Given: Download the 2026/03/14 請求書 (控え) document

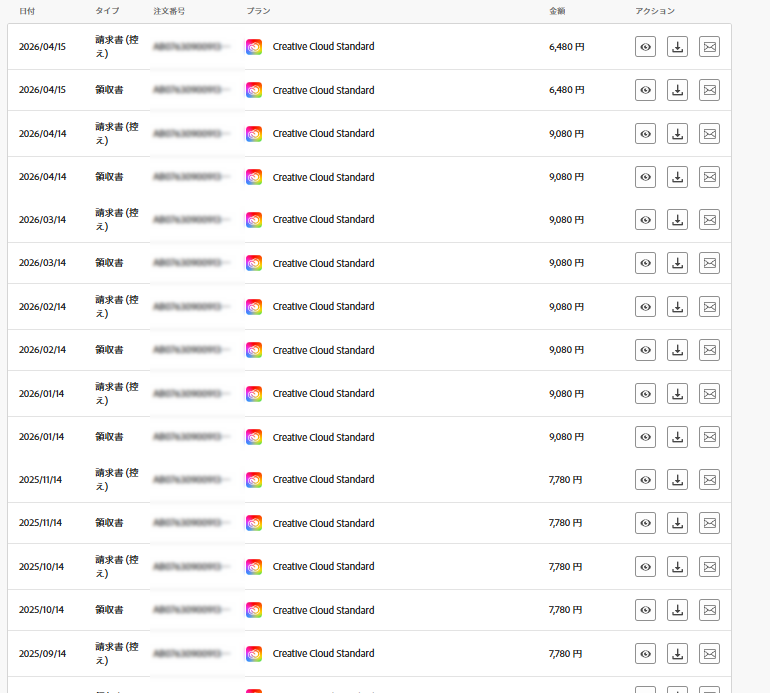Looking at the screenshot, I should (x=677, y=220).
